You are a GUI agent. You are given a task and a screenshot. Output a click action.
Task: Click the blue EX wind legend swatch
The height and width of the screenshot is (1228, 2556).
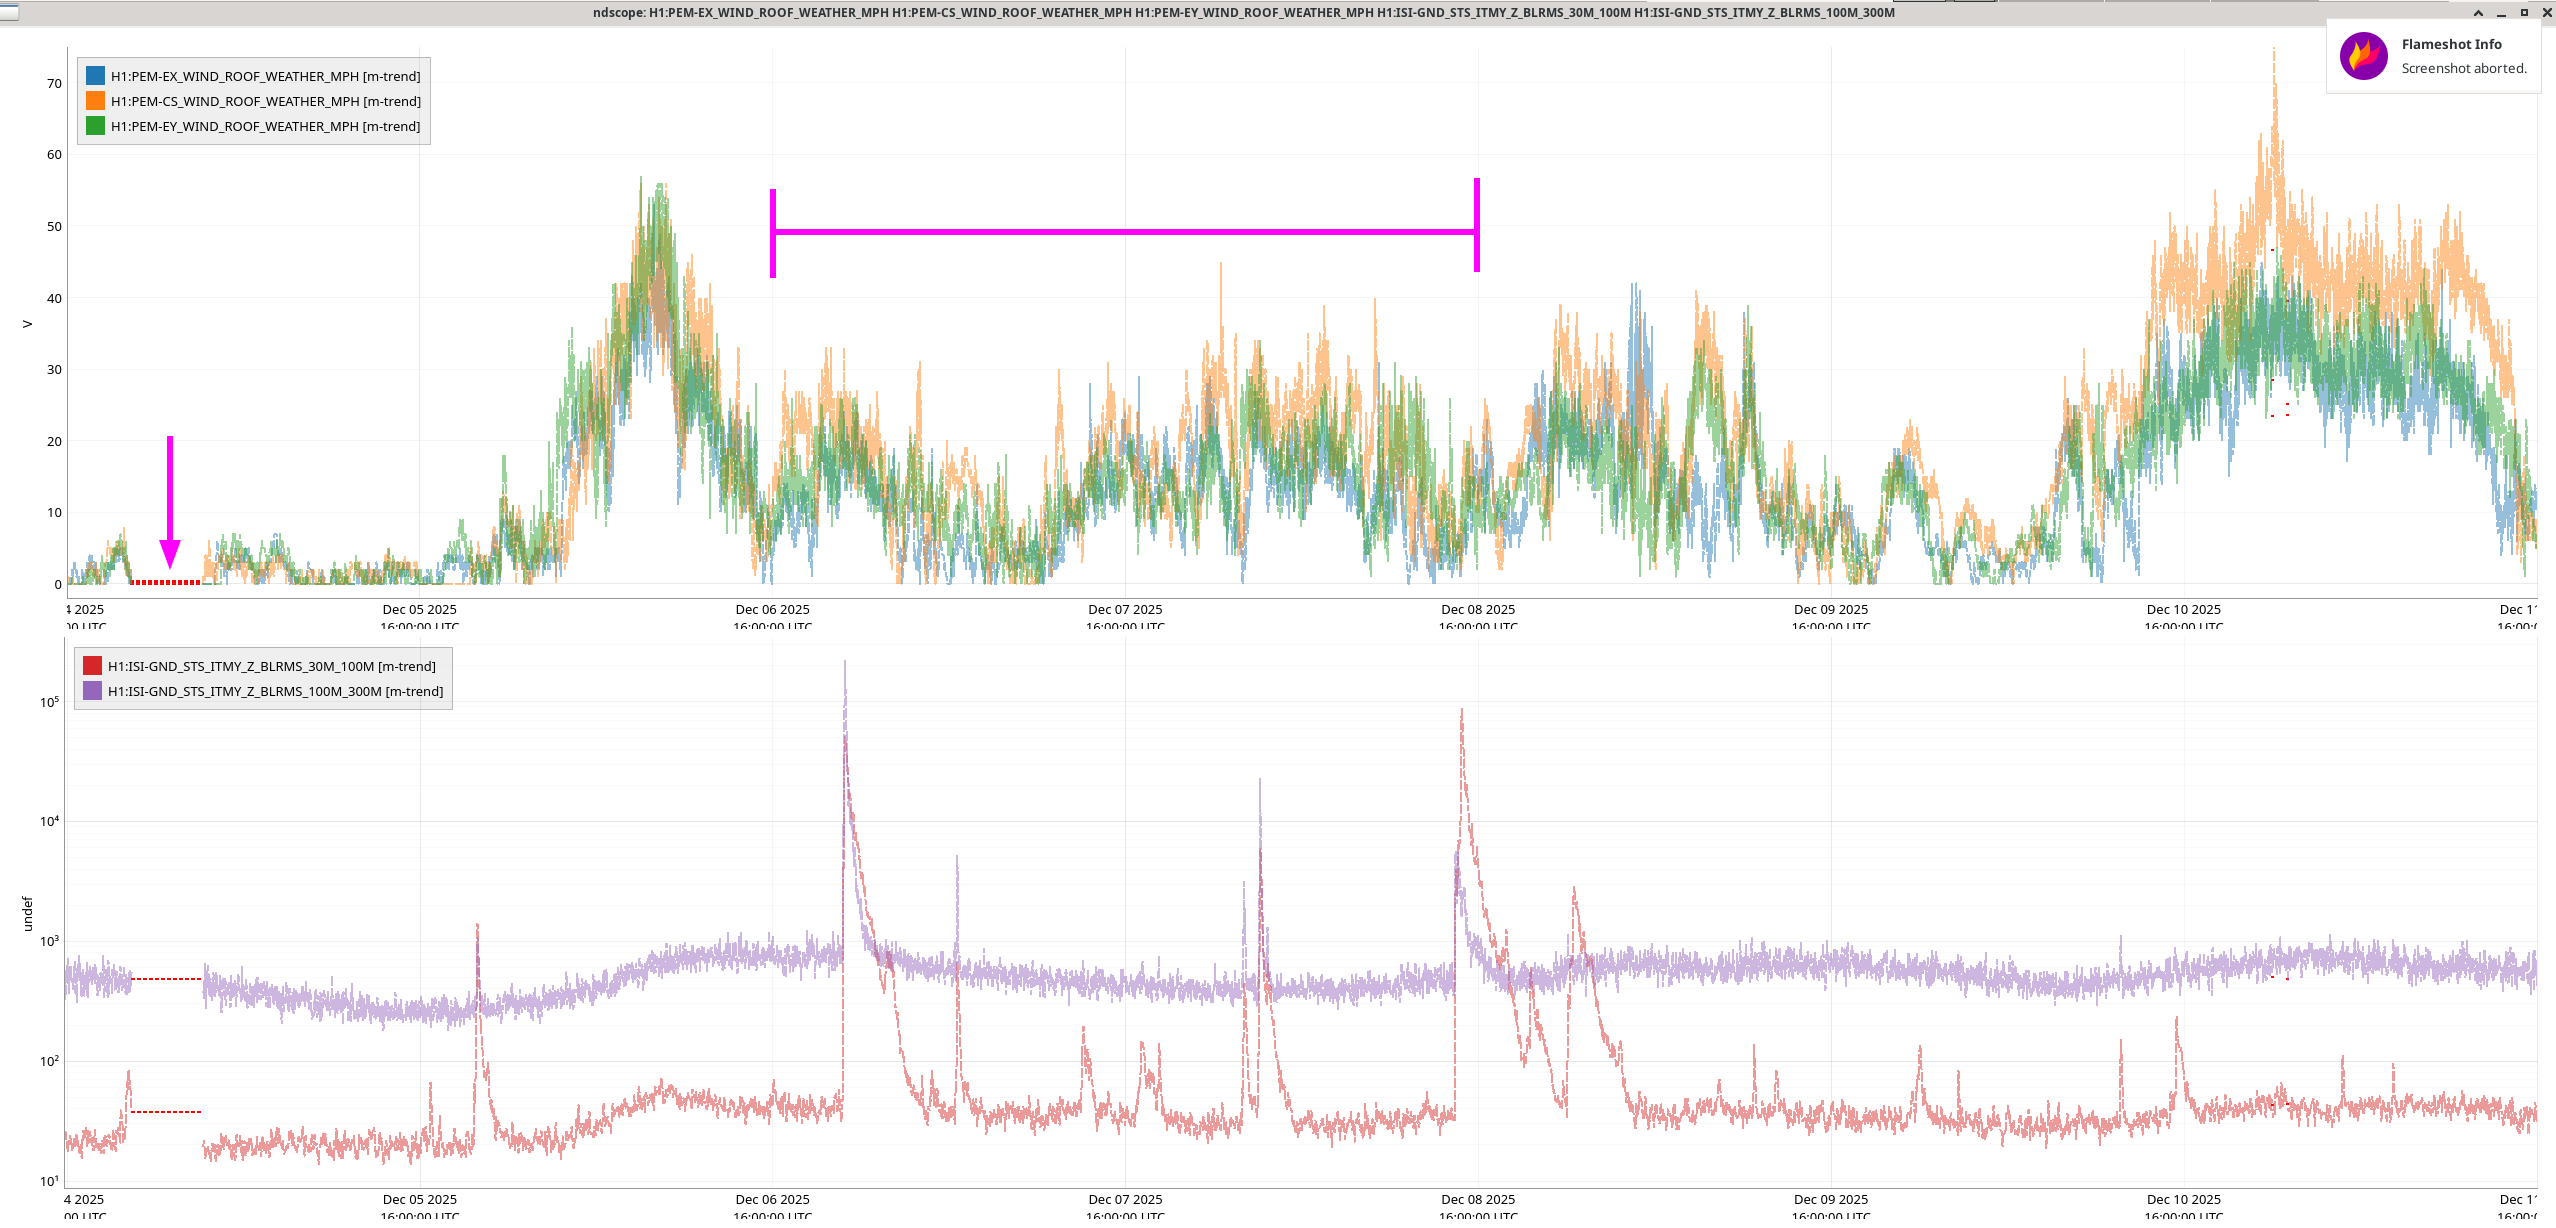(95, 76)
